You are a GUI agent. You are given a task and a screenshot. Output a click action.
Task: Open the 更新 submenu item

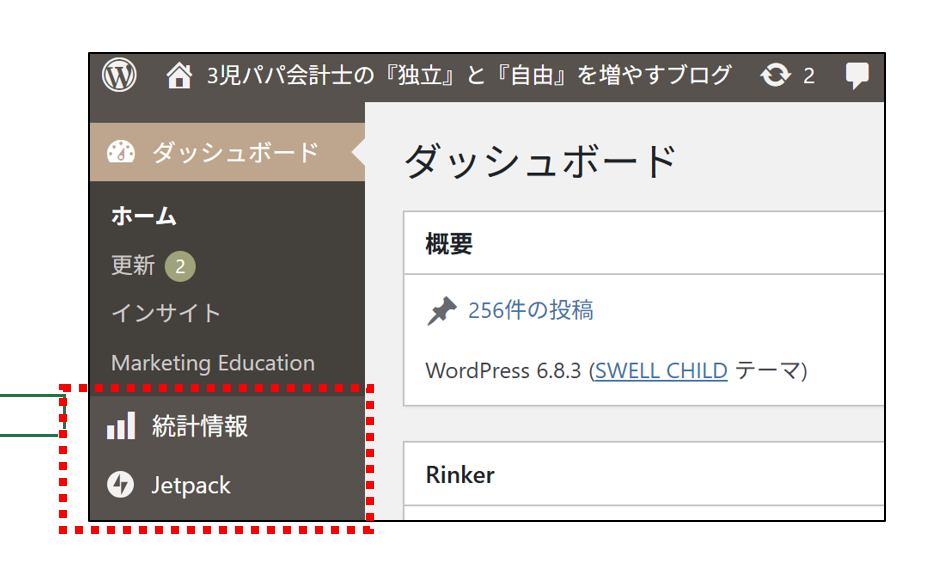133,266
